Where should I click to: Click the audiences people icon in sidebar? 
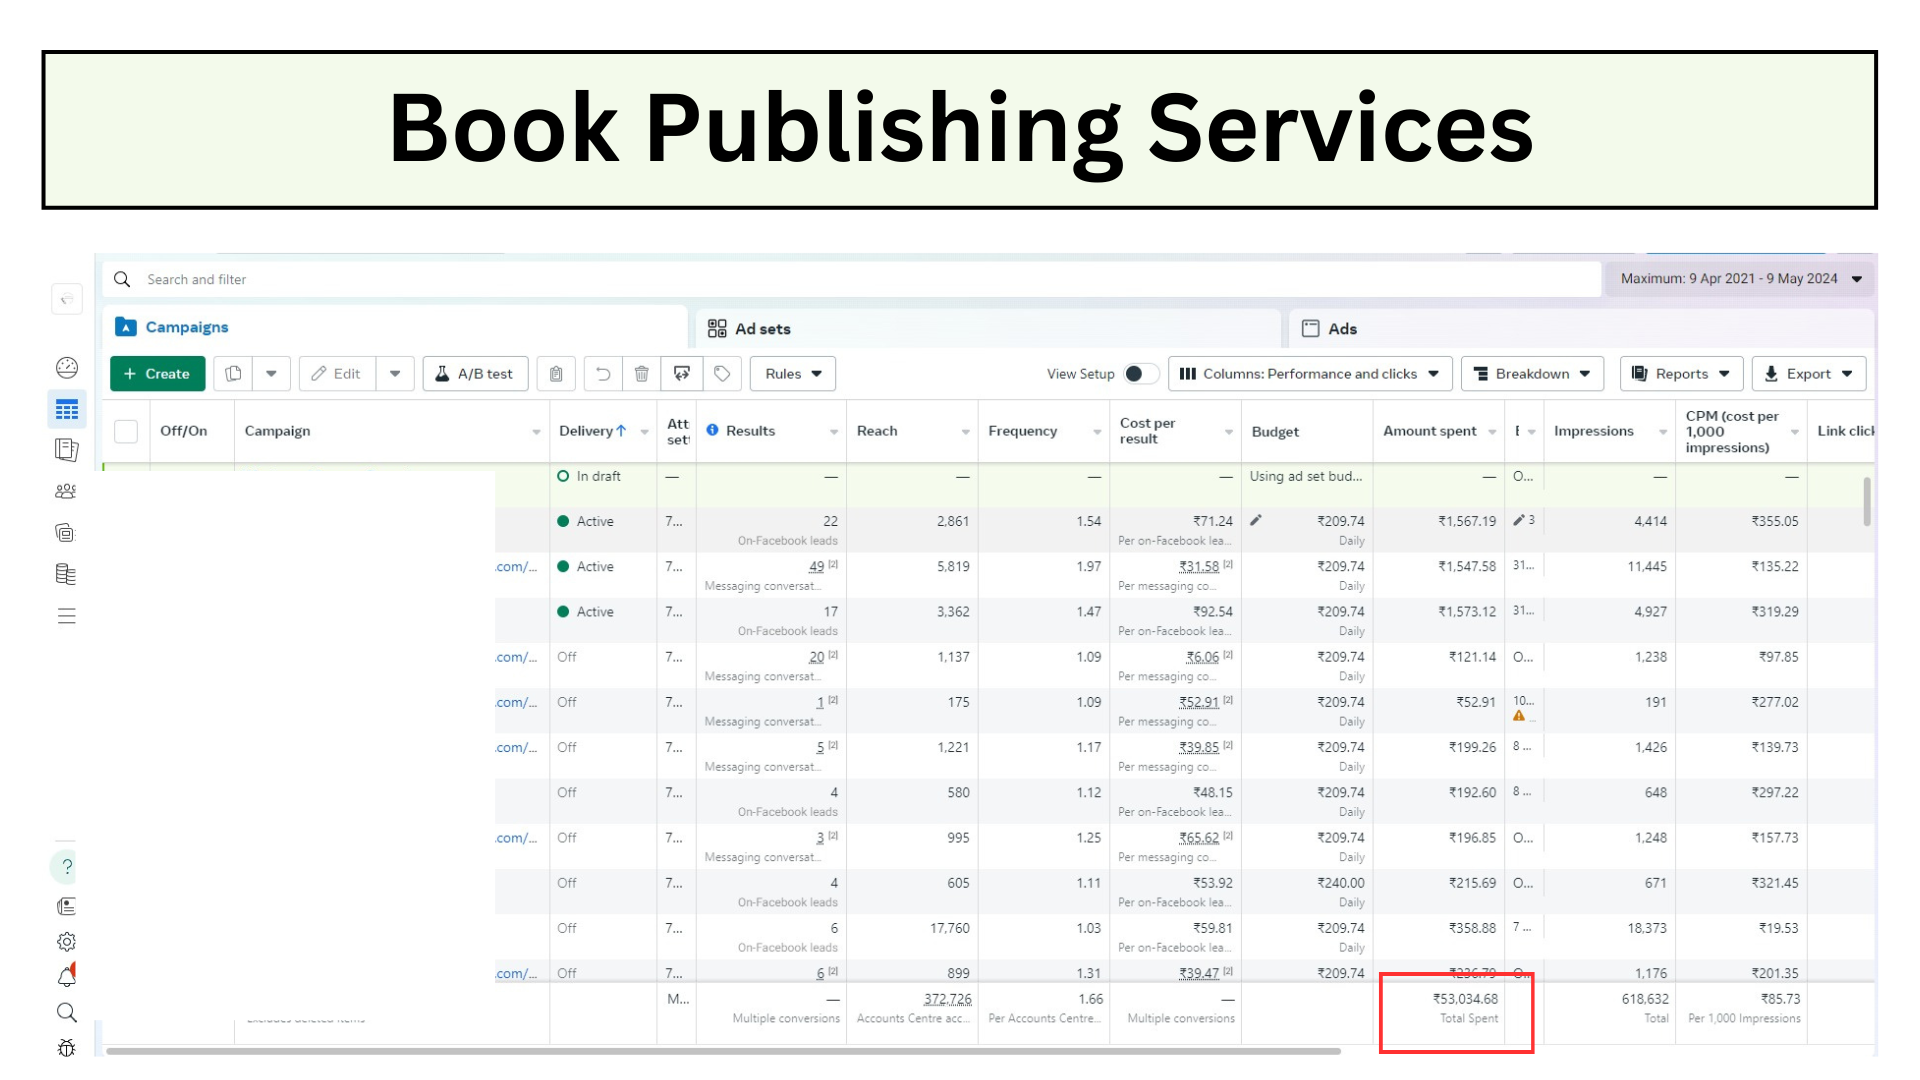[x=66, y=491]
